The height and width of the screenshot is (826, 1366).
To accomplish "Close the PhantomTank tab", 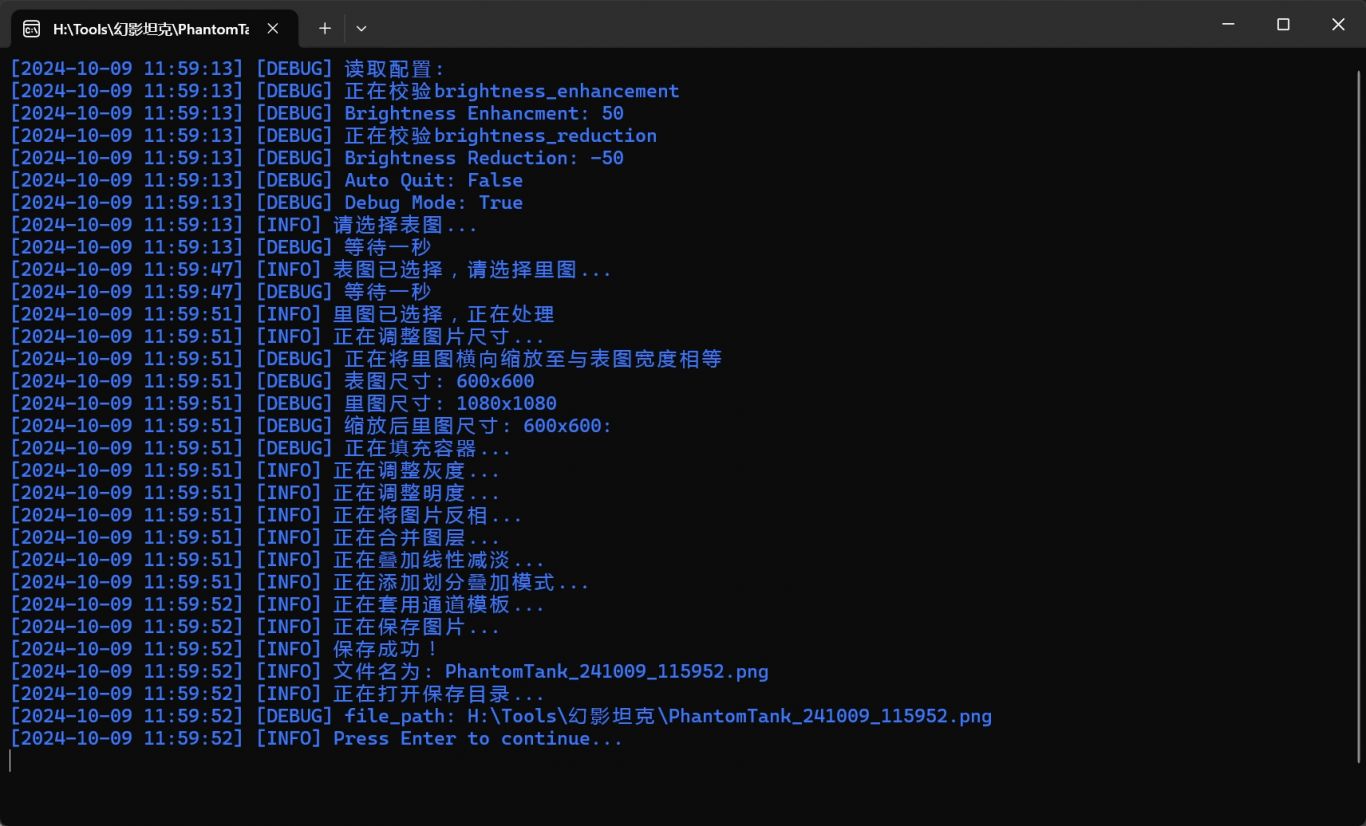I will (273, 28).
